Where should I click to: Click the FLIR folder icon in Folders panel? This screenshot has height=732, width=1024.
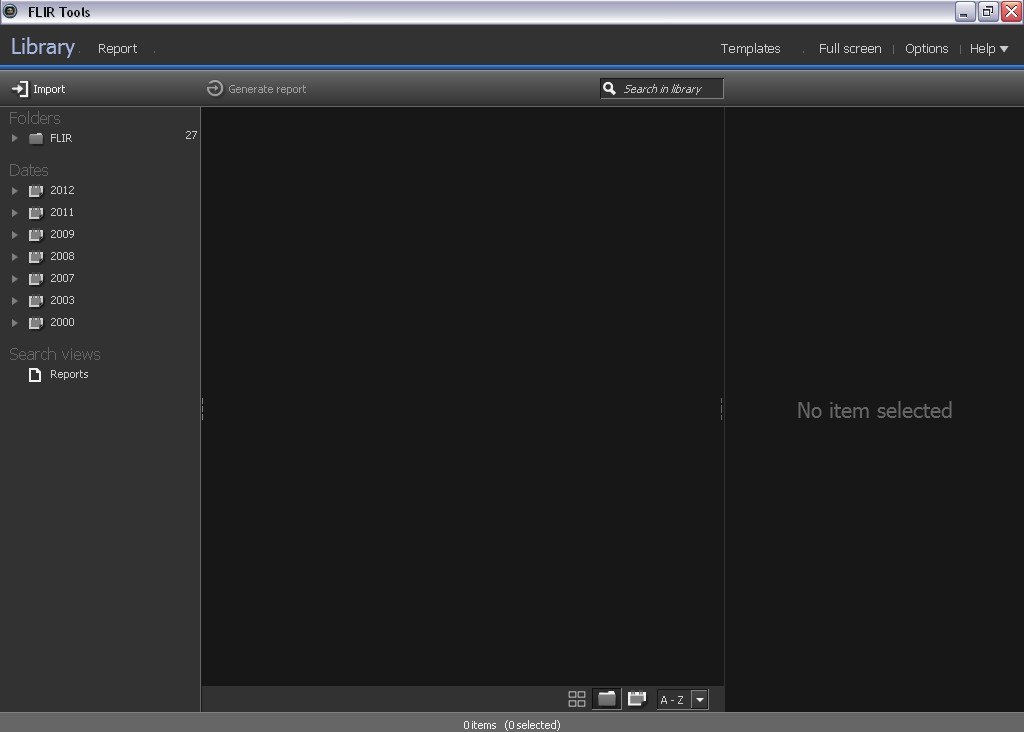click(36, 138)
